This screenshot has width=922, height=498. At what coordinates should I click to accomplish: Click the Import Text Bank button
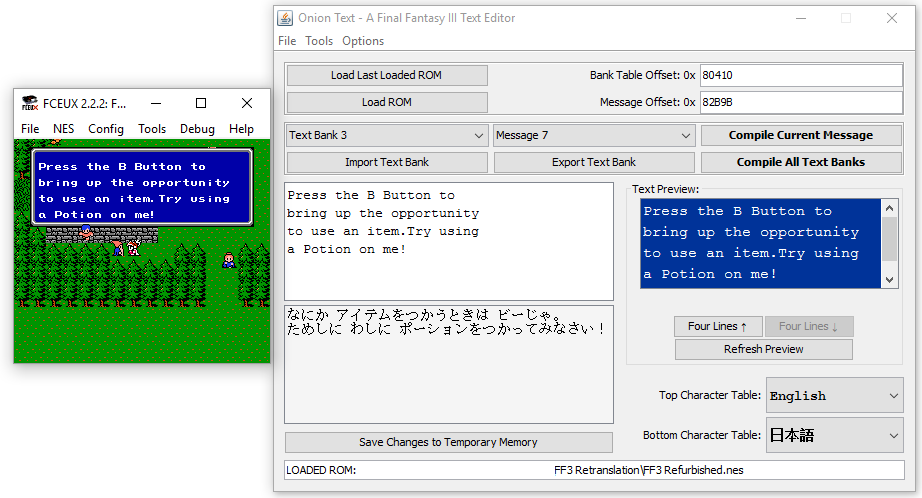[x=386, y=162]
